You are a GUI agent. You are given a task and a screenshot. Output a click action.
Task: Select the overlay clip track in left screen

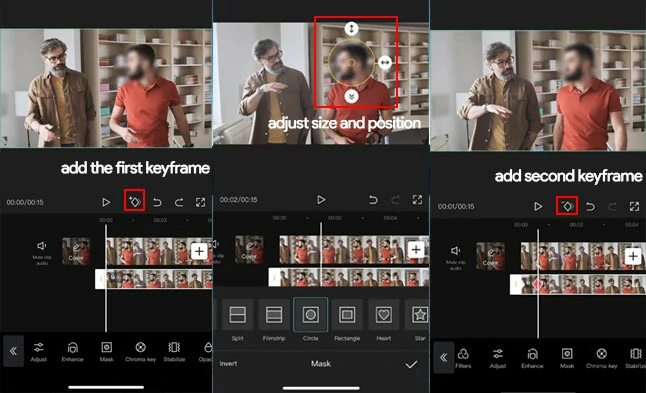point(154,279)
